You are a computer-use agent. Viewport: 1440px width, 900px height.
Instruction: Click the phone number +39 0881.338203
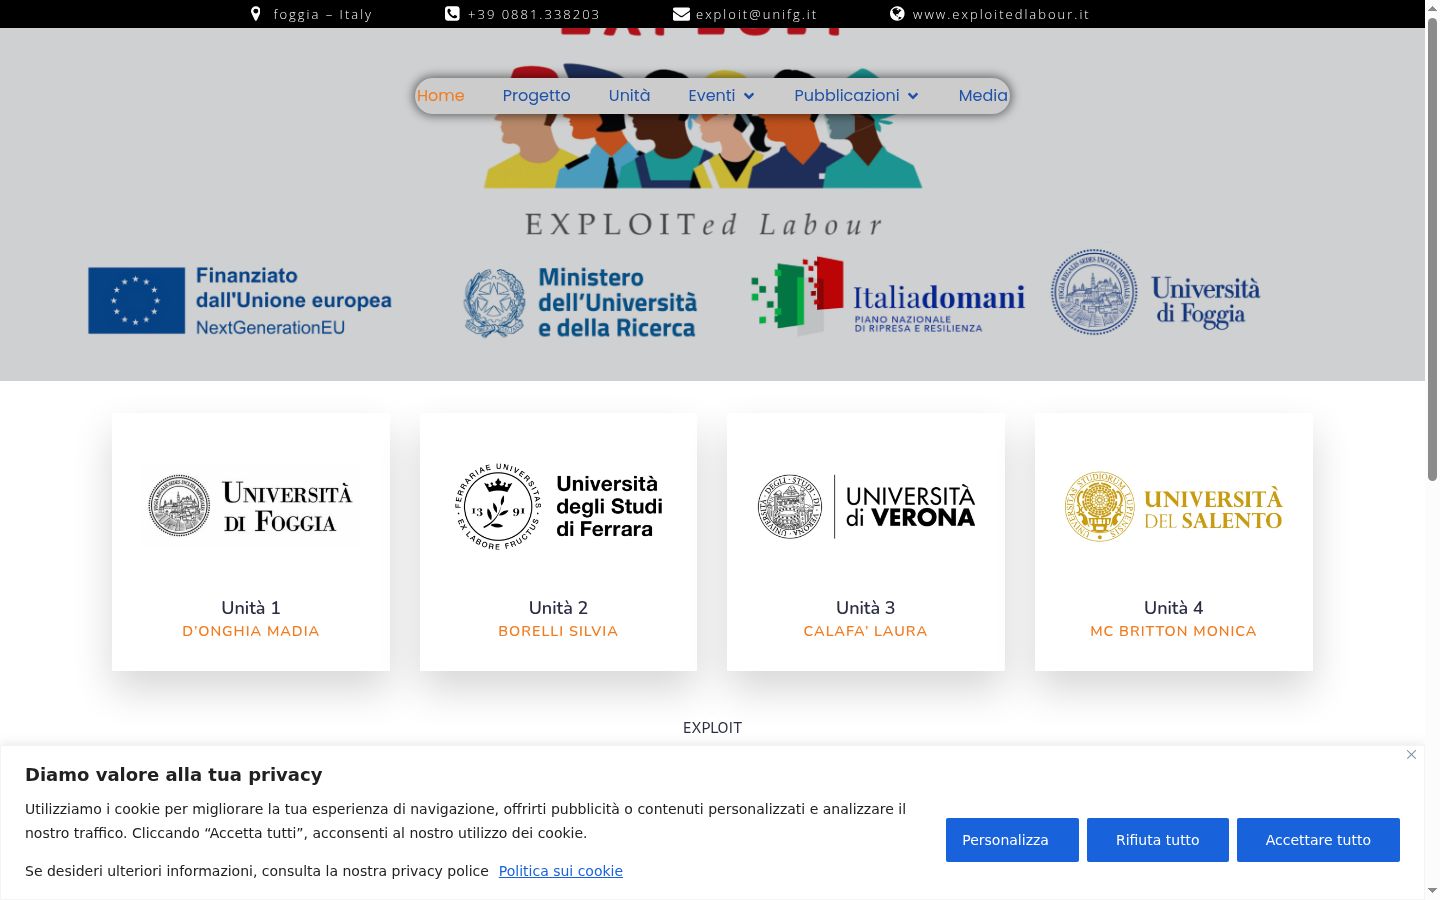[534, 14]
